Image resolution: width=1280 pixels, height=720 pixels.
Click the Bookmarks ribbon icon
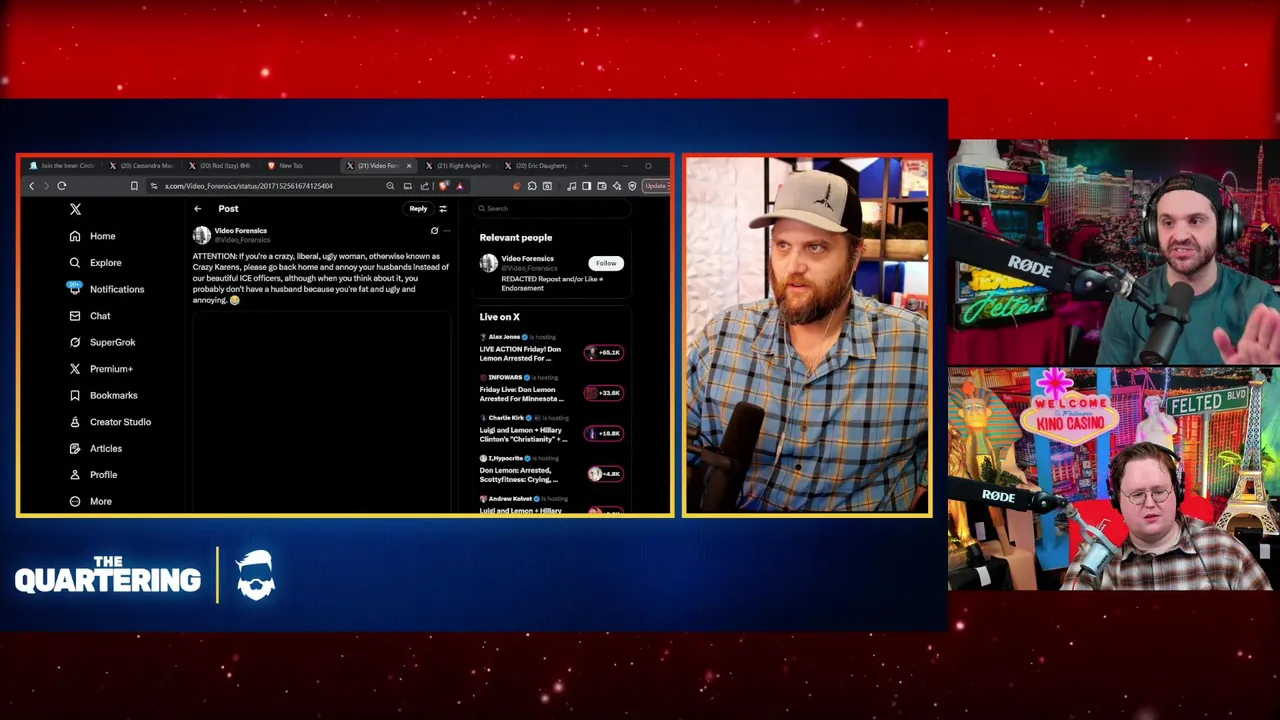coord(75,395)
